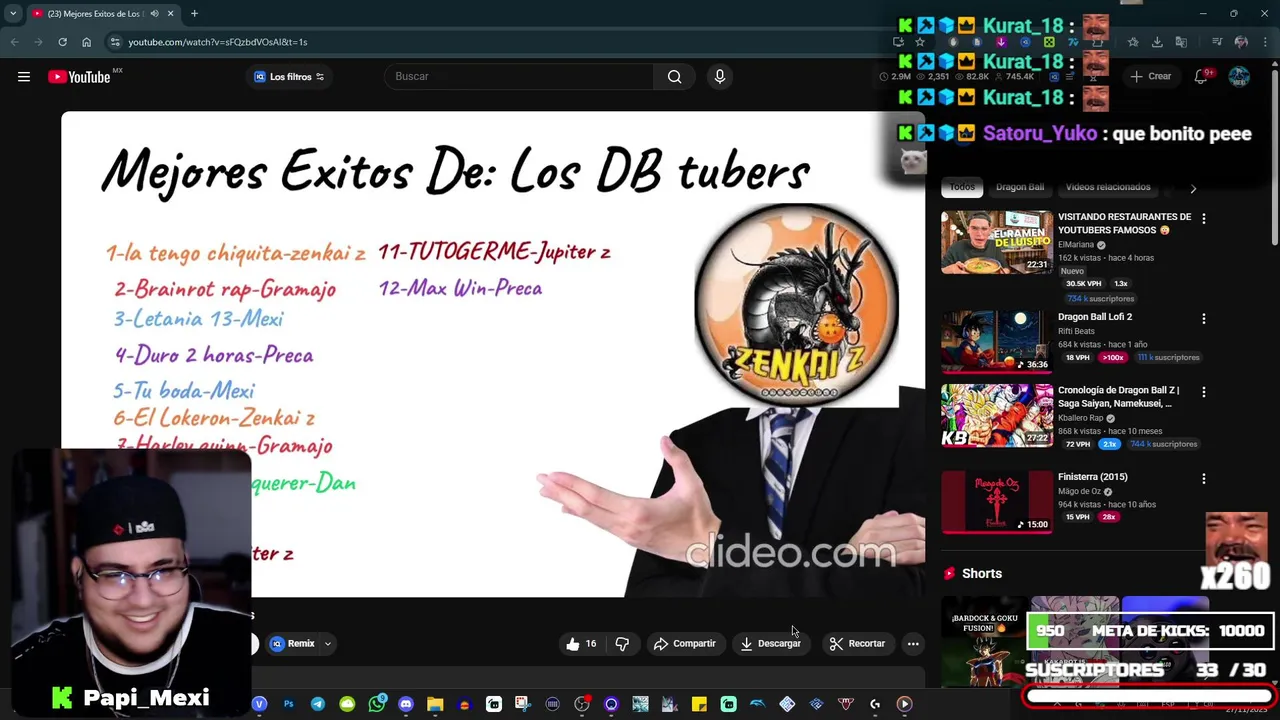This screenshot has width=1280, height=720.
Task: Open the Los filtros extension button
Action: point(289,77)
